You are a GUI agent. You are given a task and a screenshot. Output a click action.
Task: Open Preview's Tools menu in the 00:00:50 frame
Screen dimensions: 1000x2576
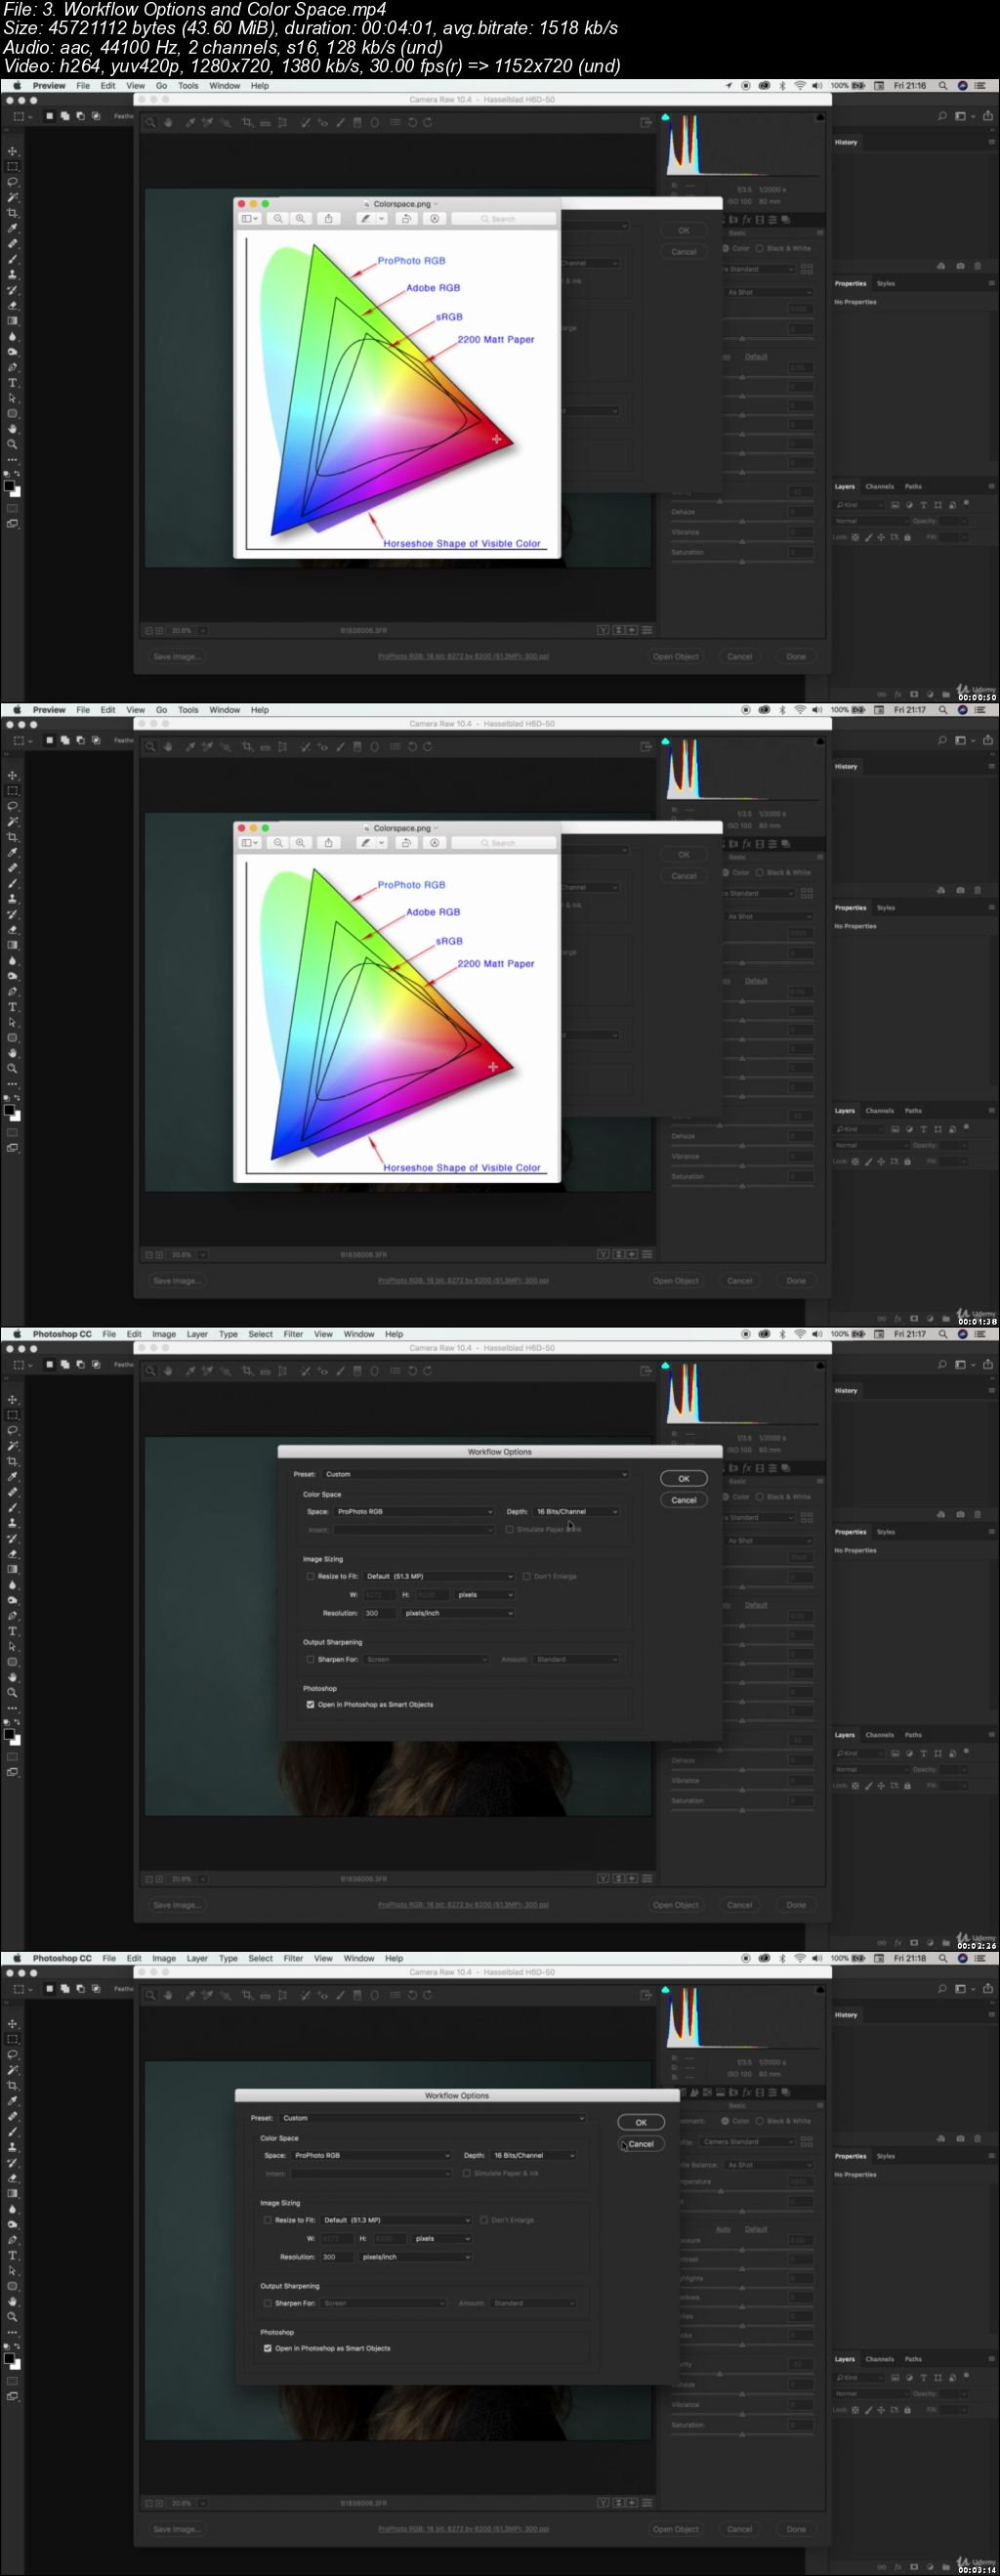pyautogui.click(x=187, y=85)
